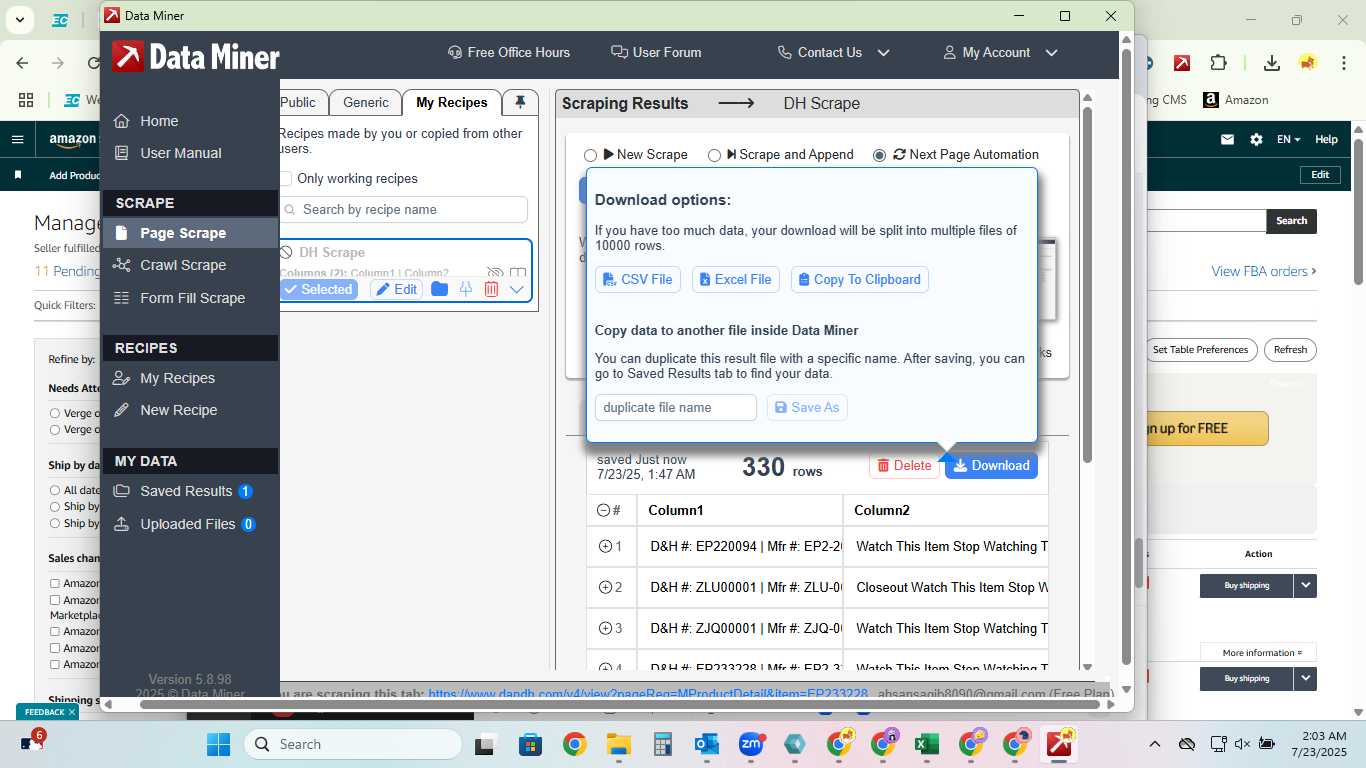Open Excel from the taskbar

tap(926, 744)
